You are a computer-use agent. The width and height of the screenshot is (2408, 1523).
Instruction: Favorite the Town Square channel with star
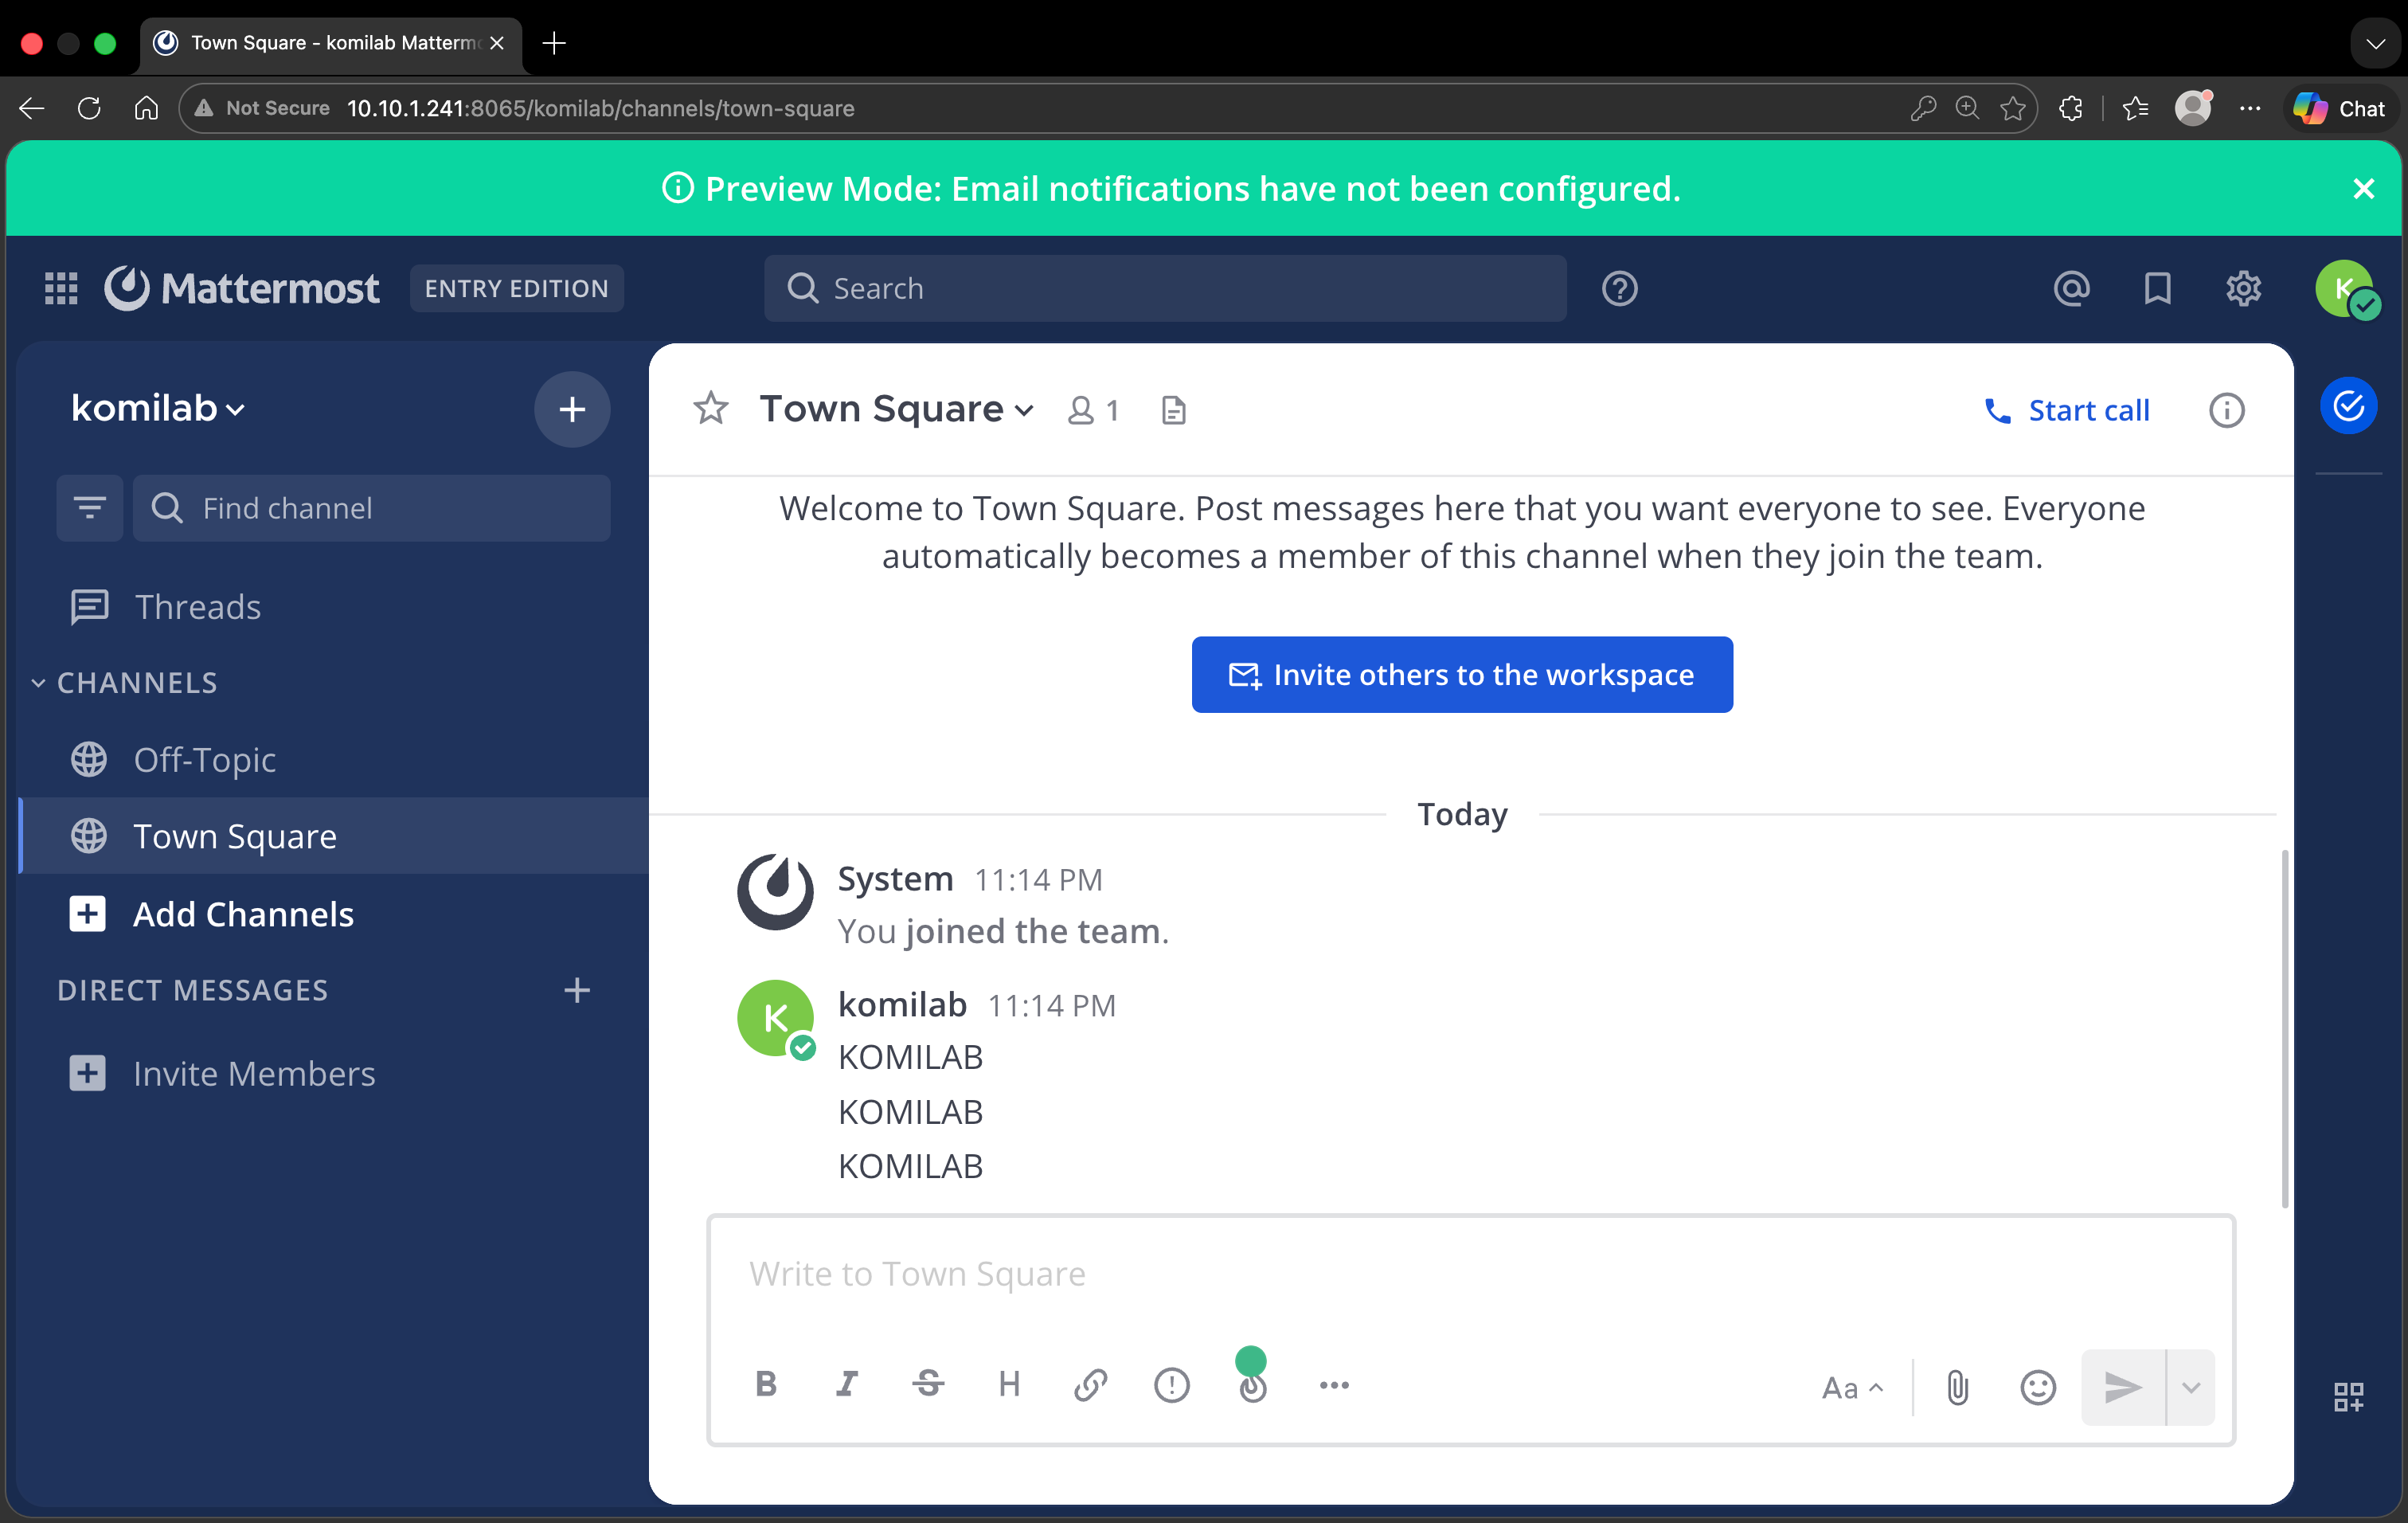point(711,409)
